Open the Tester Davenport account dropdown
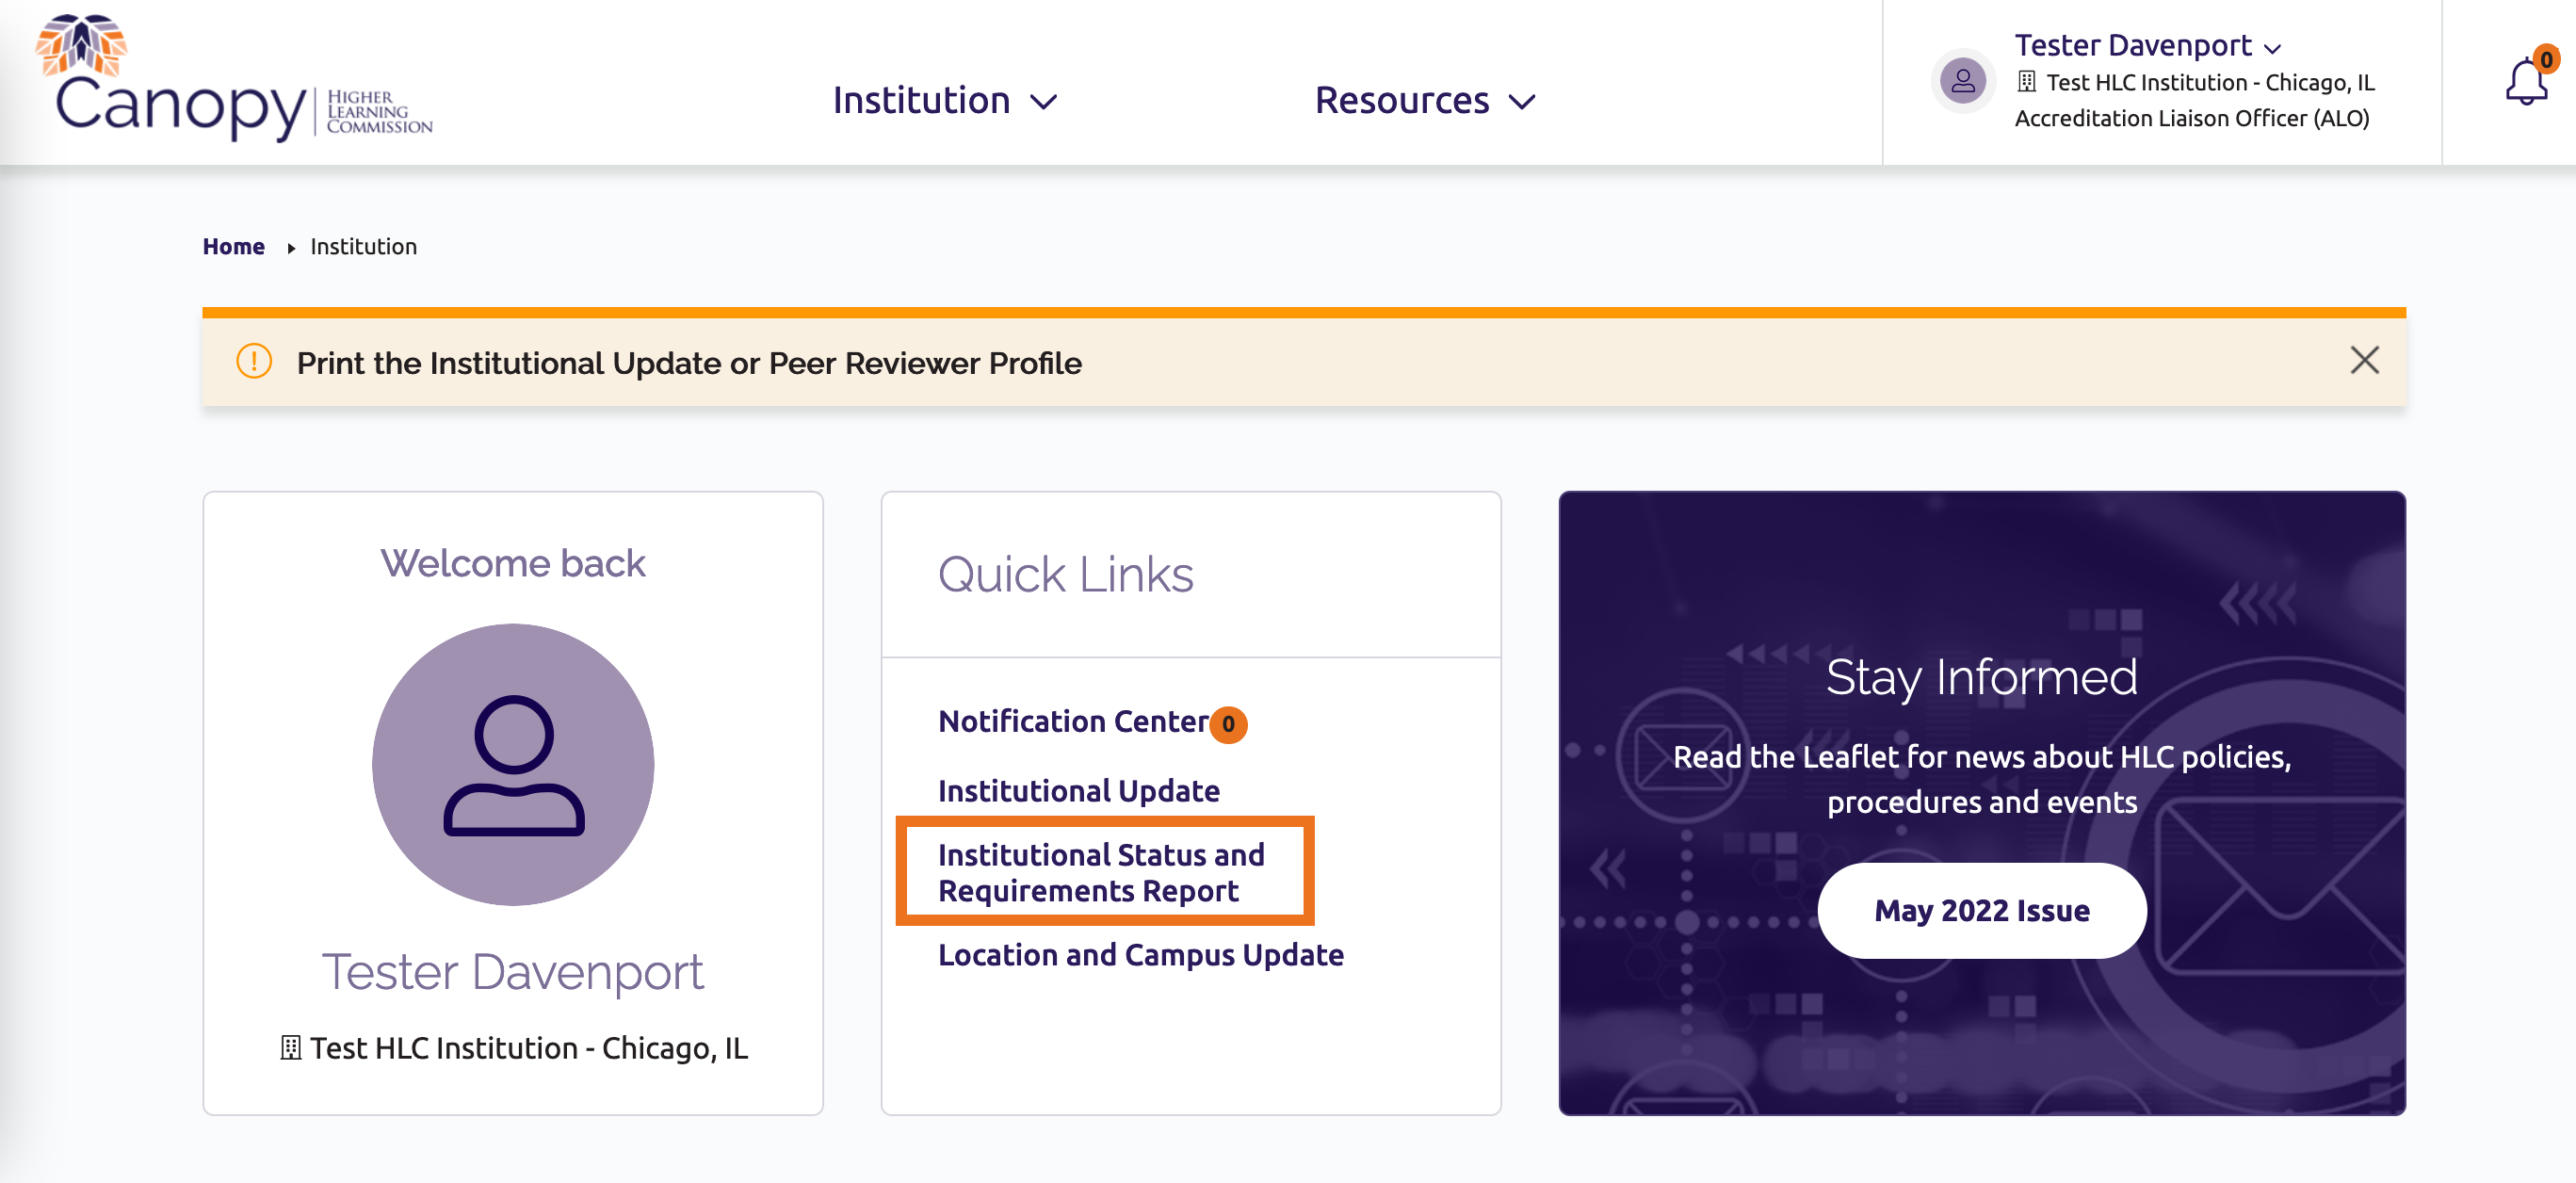Viewport: 2576px width, 1183px height. click(x=2146, y=46)
